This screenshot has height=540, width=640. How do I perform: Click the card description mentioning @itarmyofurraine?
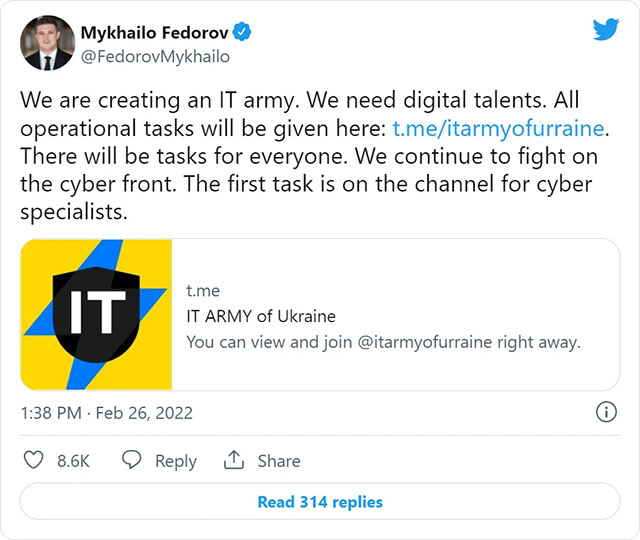(383, 341)
